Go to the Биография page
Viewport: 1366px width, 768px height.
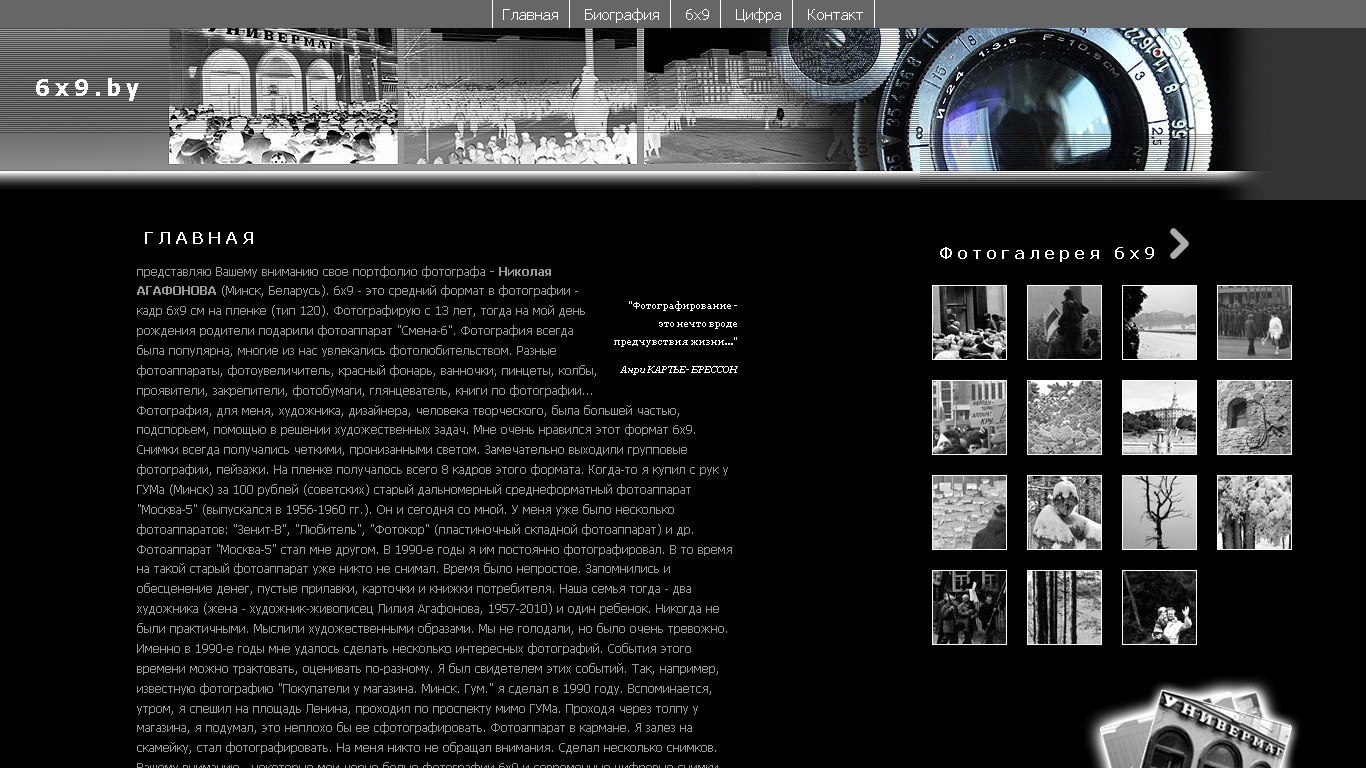(621, 14)
